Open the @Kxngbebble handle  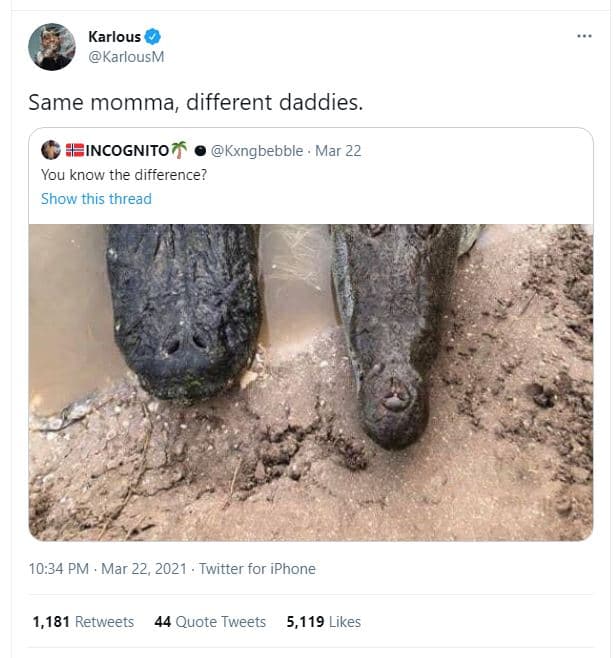(x=256, y=150)
